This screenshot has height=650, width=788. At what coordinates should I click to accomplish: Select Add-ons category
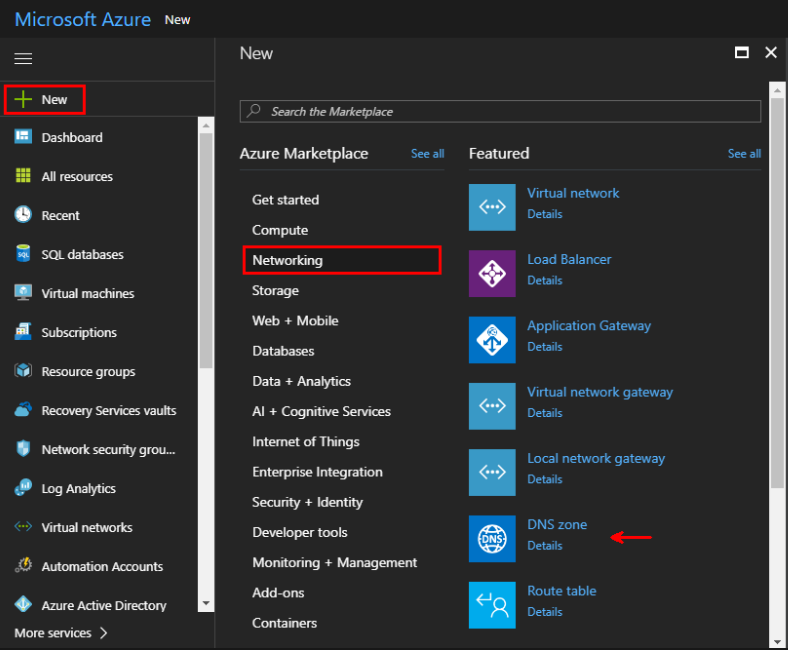coord(278,592)
